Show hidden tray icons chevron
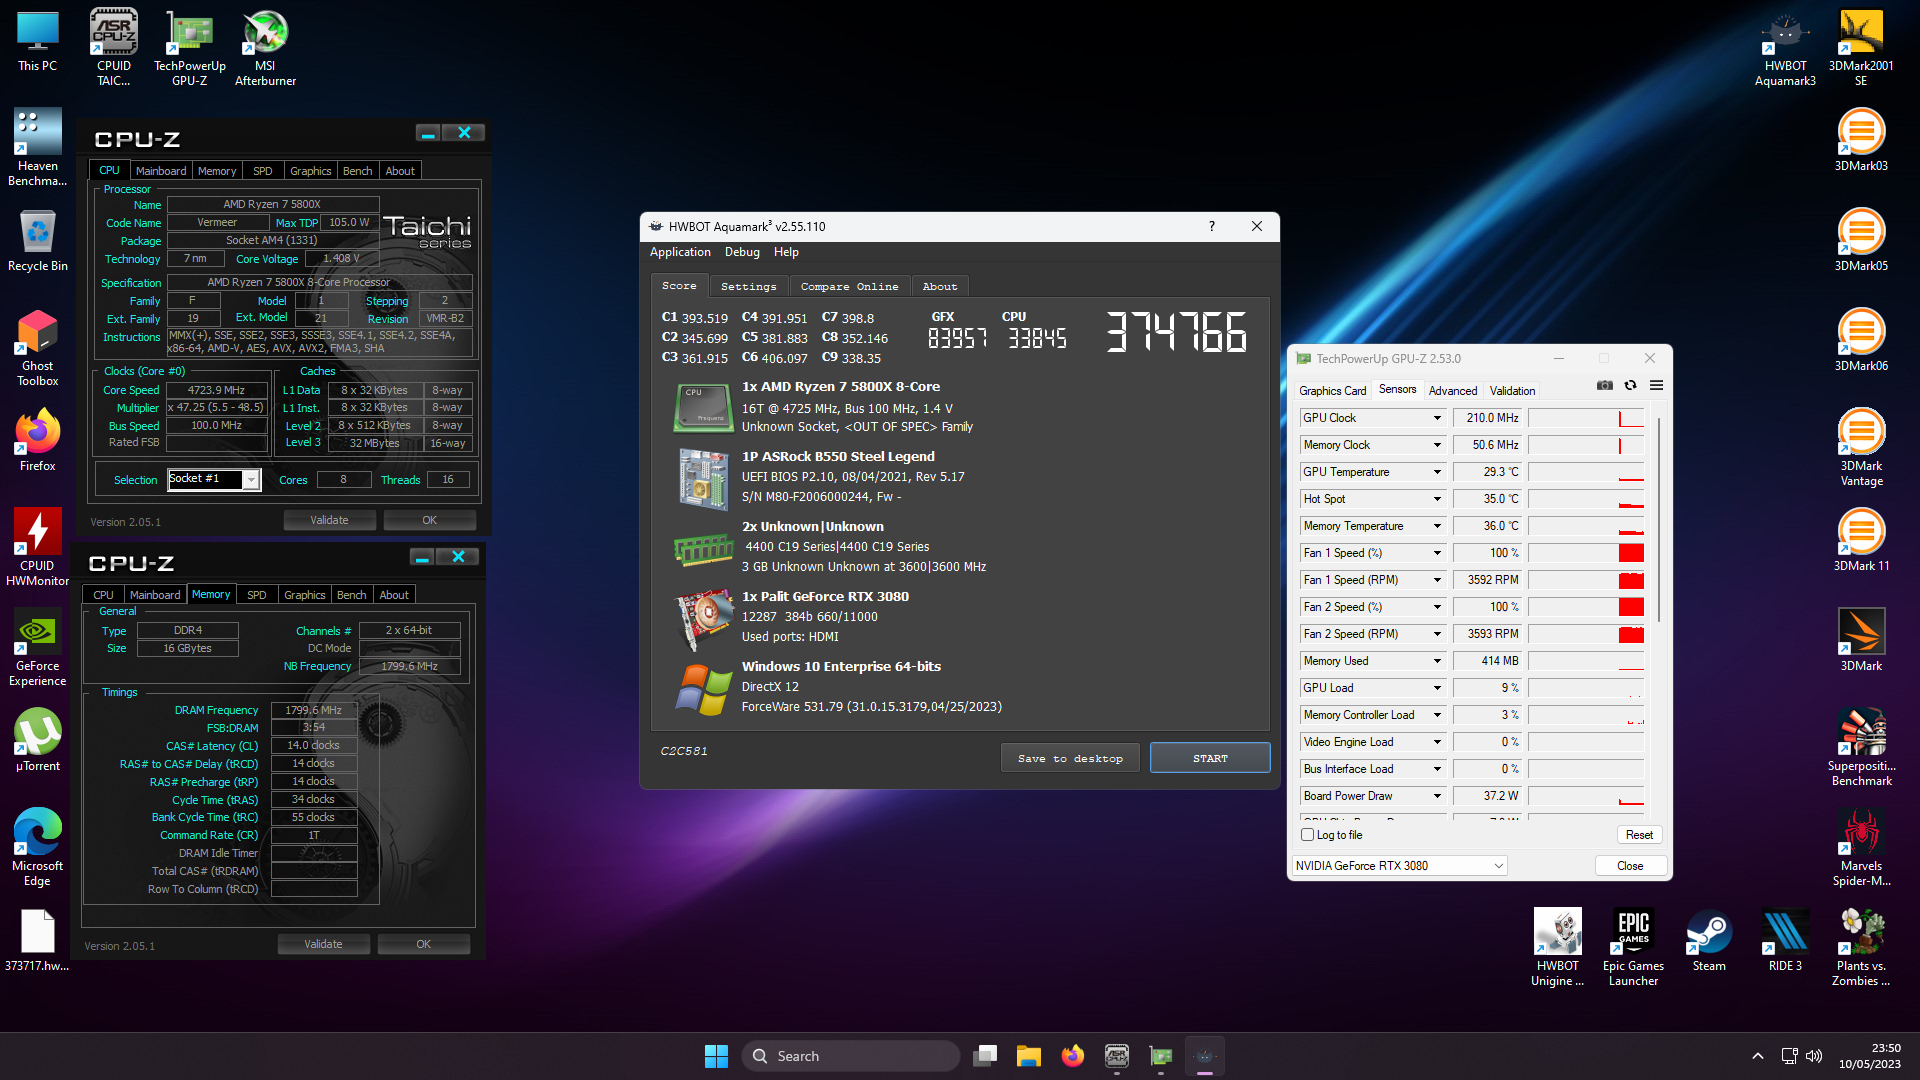The image size is (1920, 1080). click(1757, 1056)
